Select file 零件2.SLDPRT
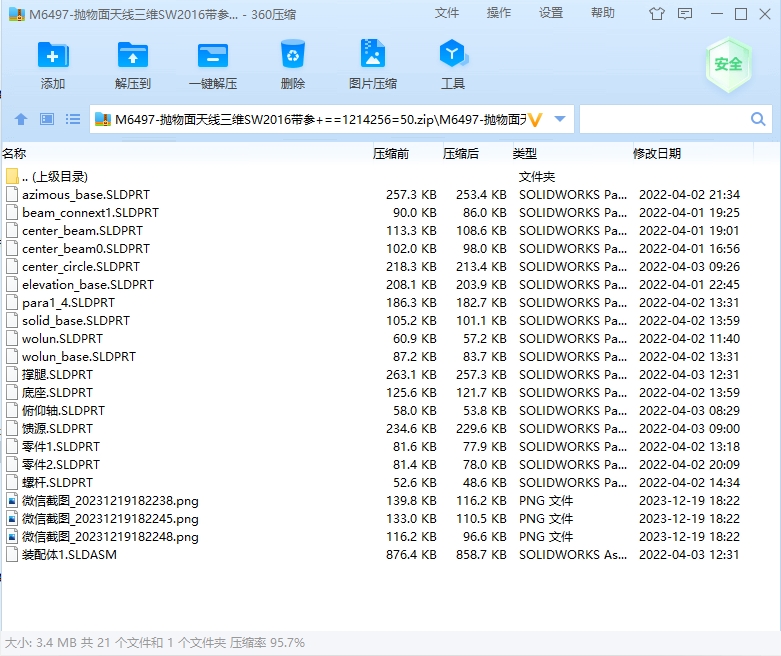 (x=61, y=464)
